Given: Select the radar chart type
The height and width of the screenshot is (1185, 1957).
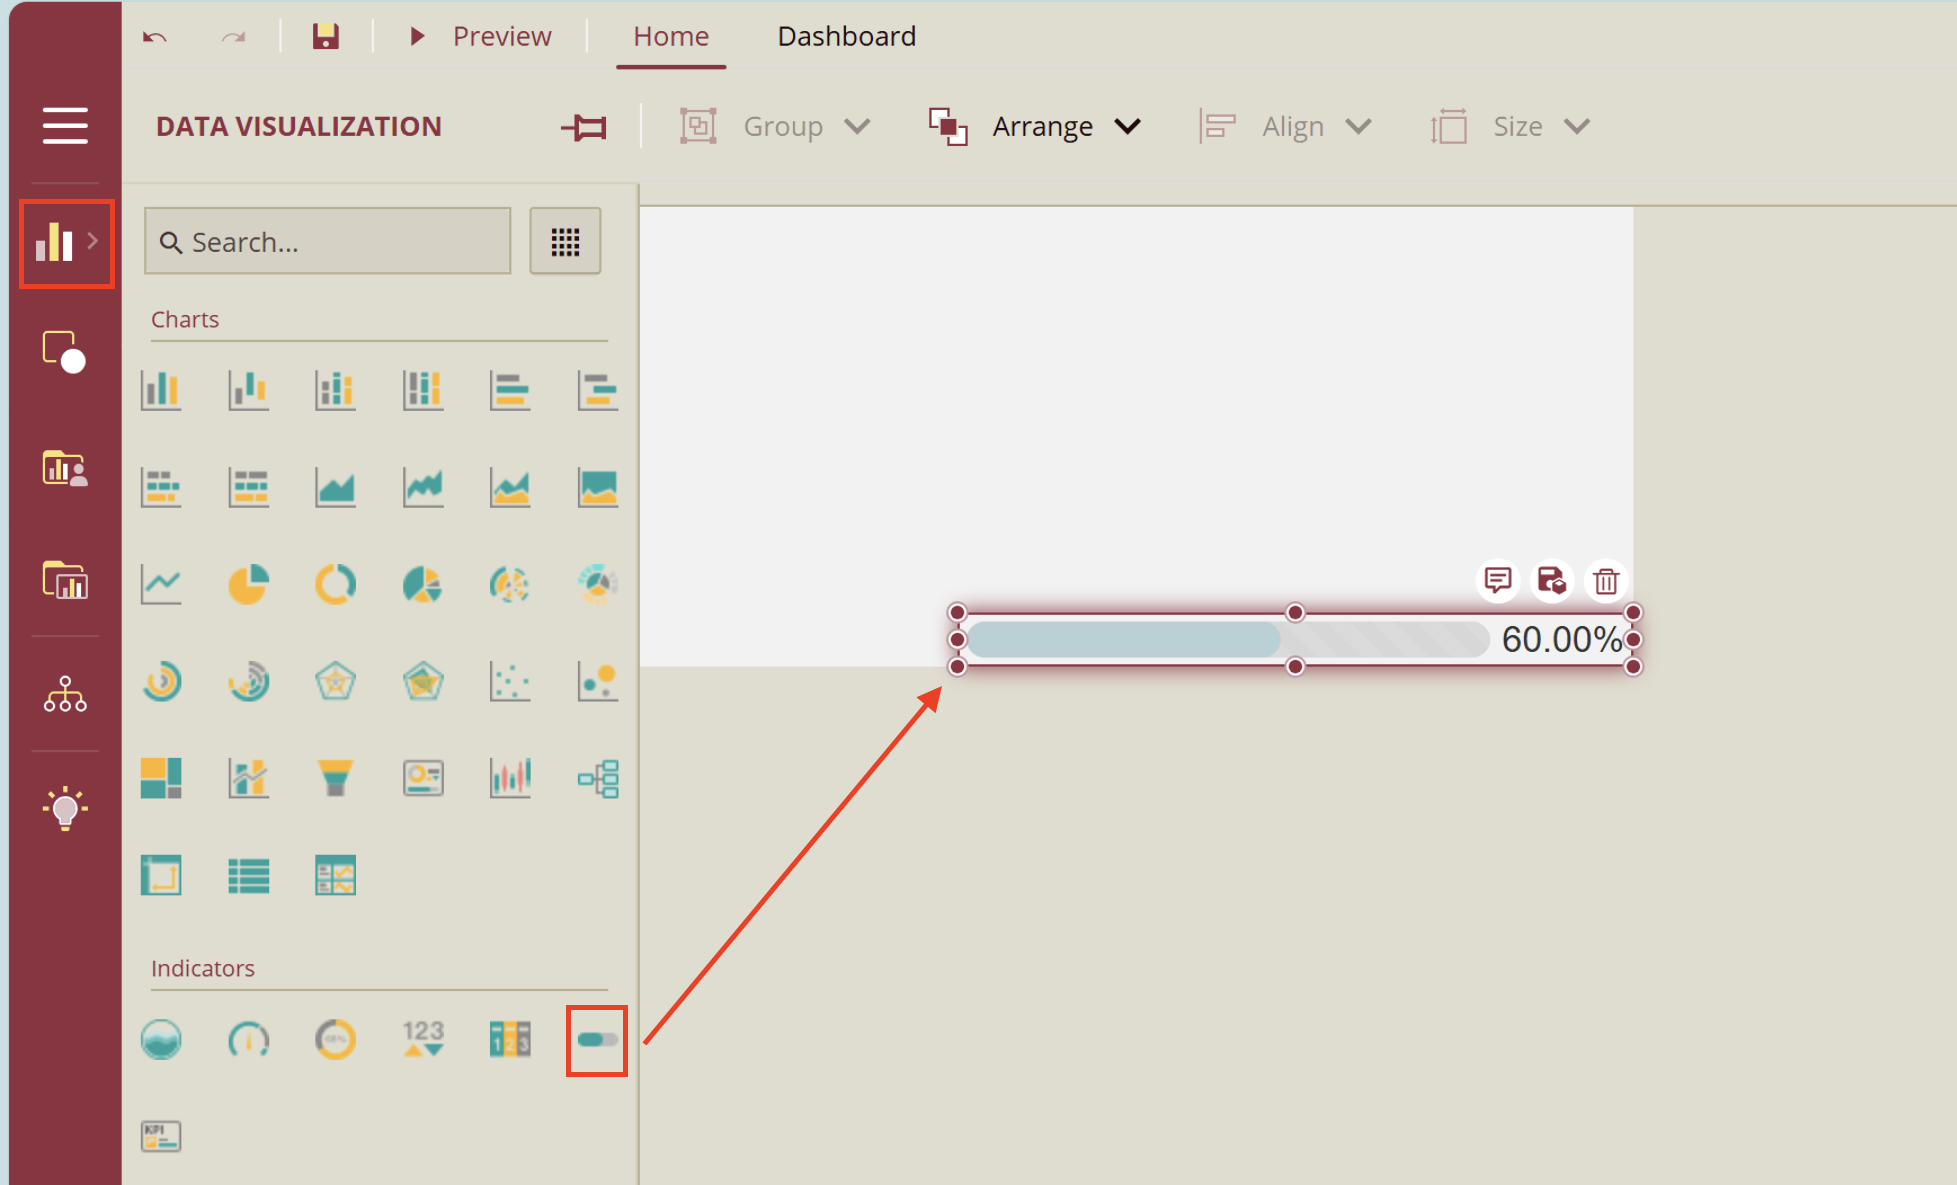Looking at the screenshot, I should tap(335, 681).
